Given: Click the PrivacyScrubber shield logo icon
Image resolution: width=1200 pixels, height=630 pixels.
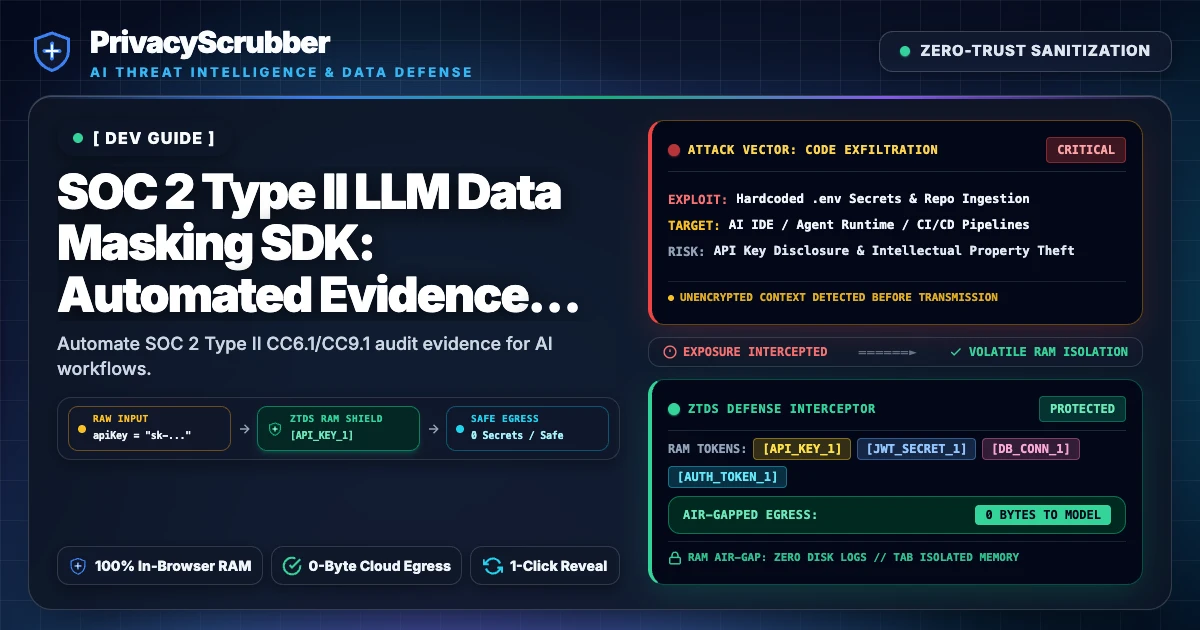Looking at the screenshot, I should (51, 51).
